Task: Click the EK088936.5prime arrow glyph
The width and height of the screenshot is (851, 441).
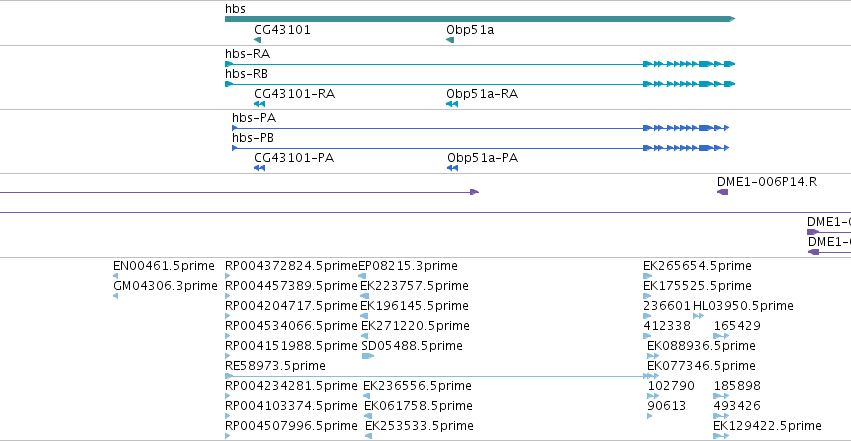Action: click(x=653, y=356)
